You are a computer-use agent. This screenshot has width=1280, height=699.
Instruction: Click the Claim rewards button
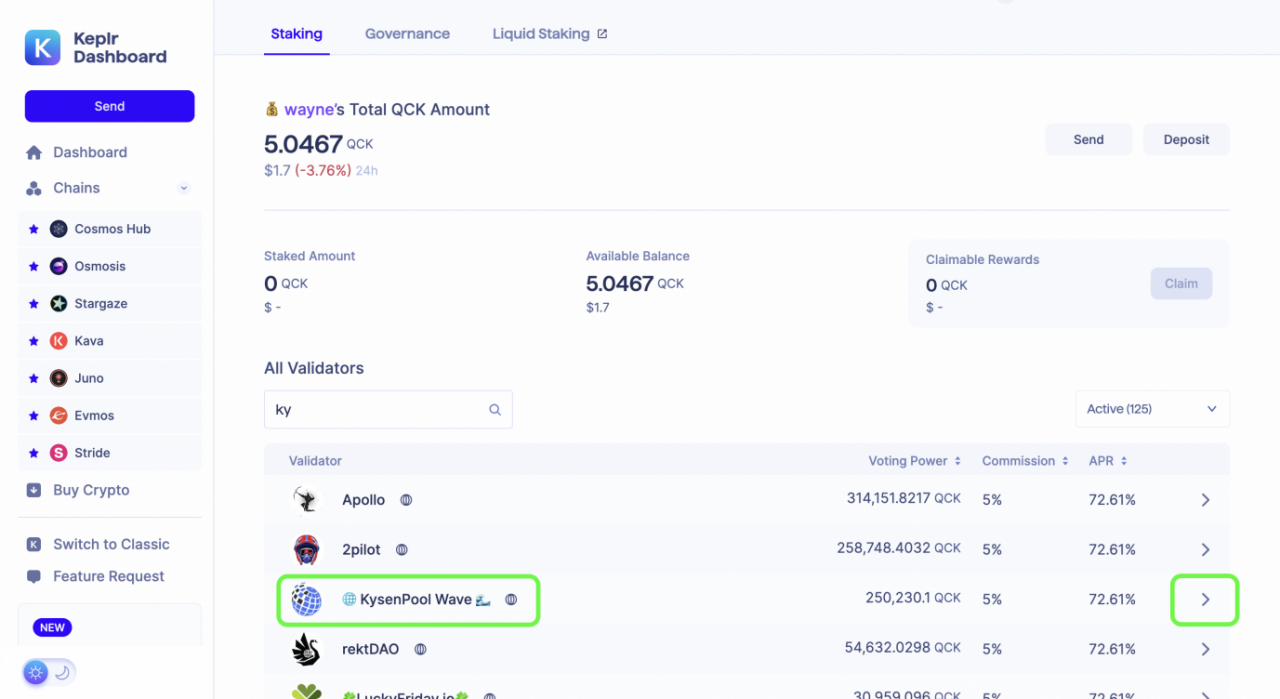pyautogui.click(x=1181, y=284)
